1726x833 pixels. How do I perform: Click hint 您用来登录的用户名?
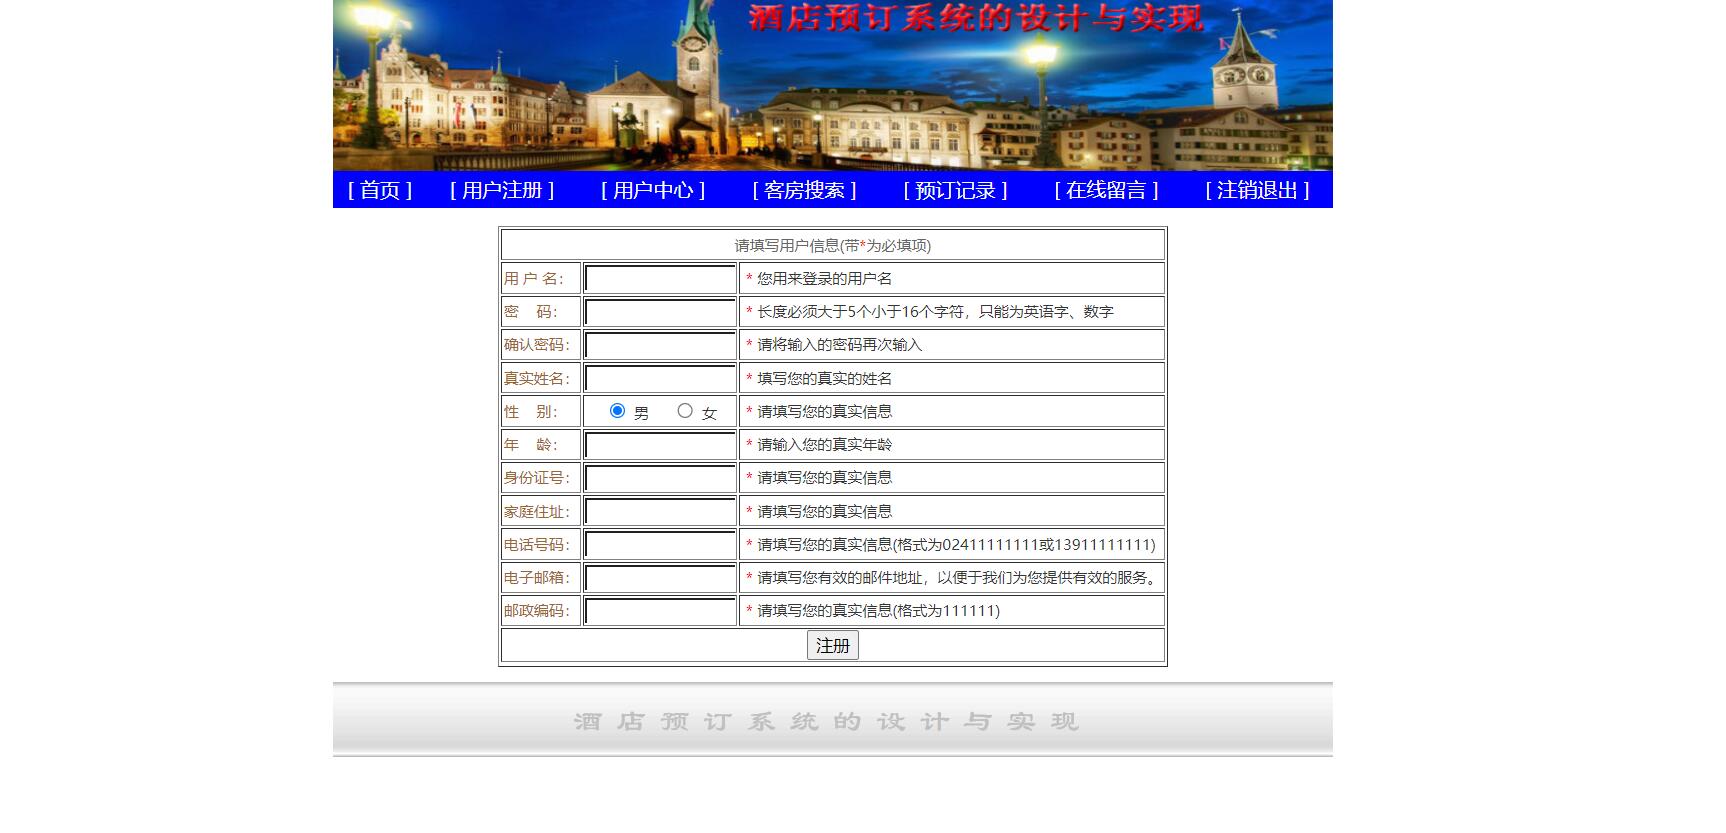tap(824, 279)
